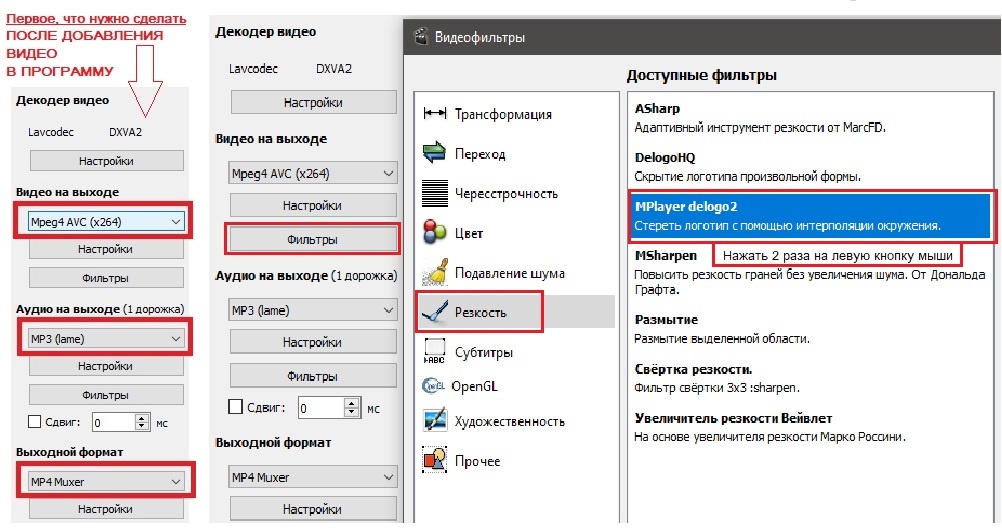Click Настройки below MP4 Muxer, smaller left panel

pos(106,509)
